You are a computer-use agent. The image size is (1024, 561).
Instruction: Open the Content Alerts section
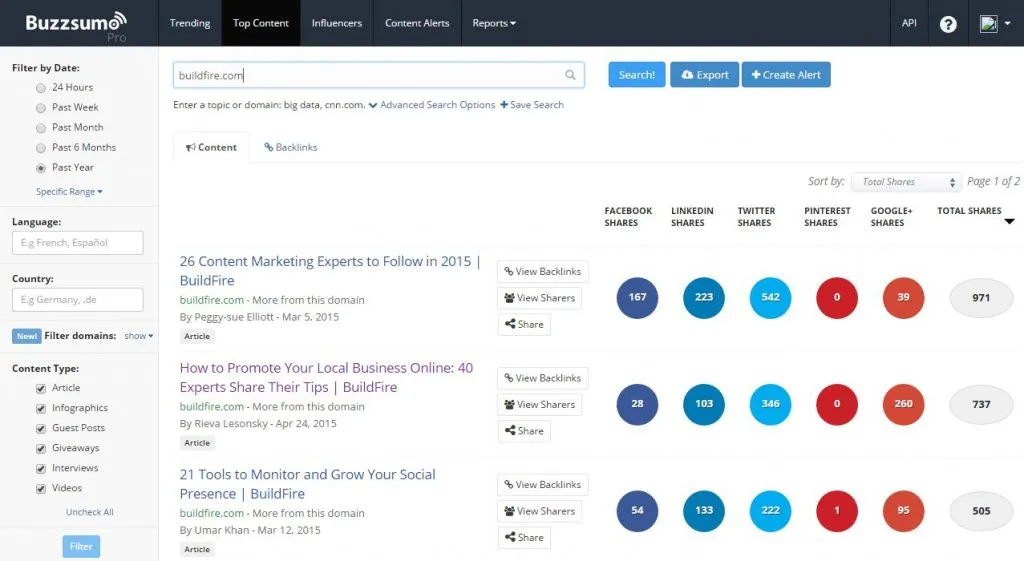[x=417, y=23]
